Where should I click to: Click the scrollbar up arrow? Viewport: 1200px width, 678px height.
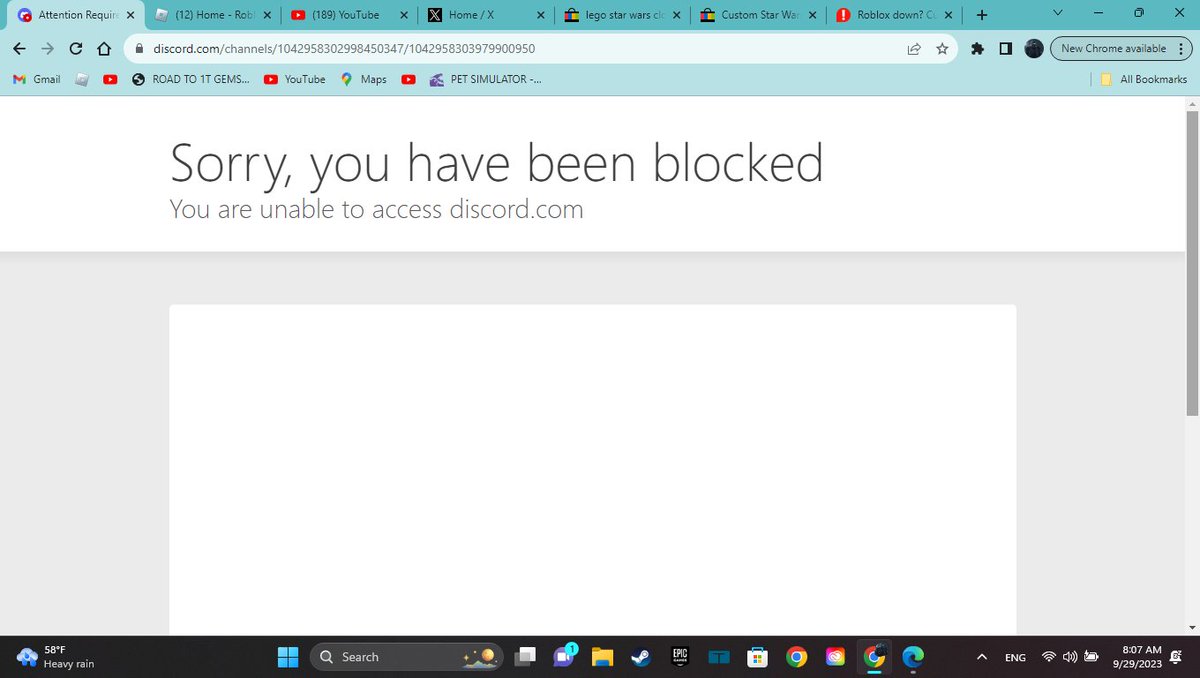pos(1192,103)
